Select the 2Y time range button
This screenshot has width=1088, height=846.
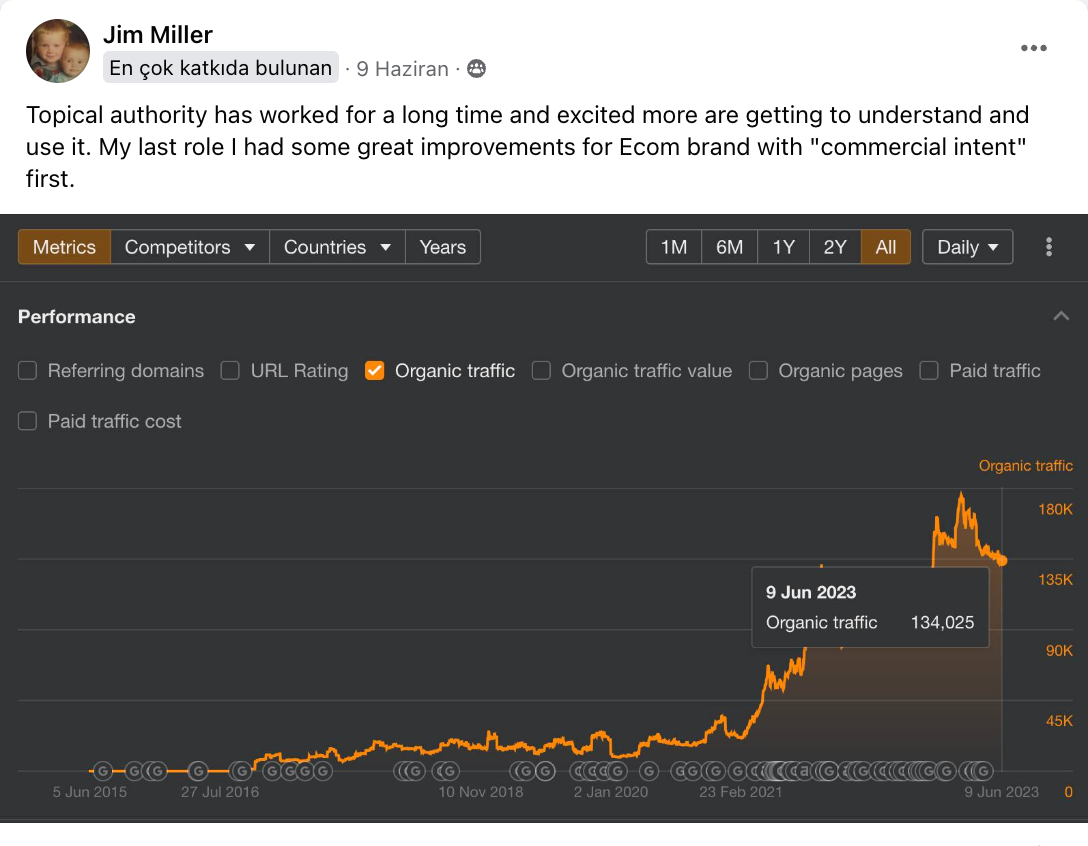click(x=835, y=247)
